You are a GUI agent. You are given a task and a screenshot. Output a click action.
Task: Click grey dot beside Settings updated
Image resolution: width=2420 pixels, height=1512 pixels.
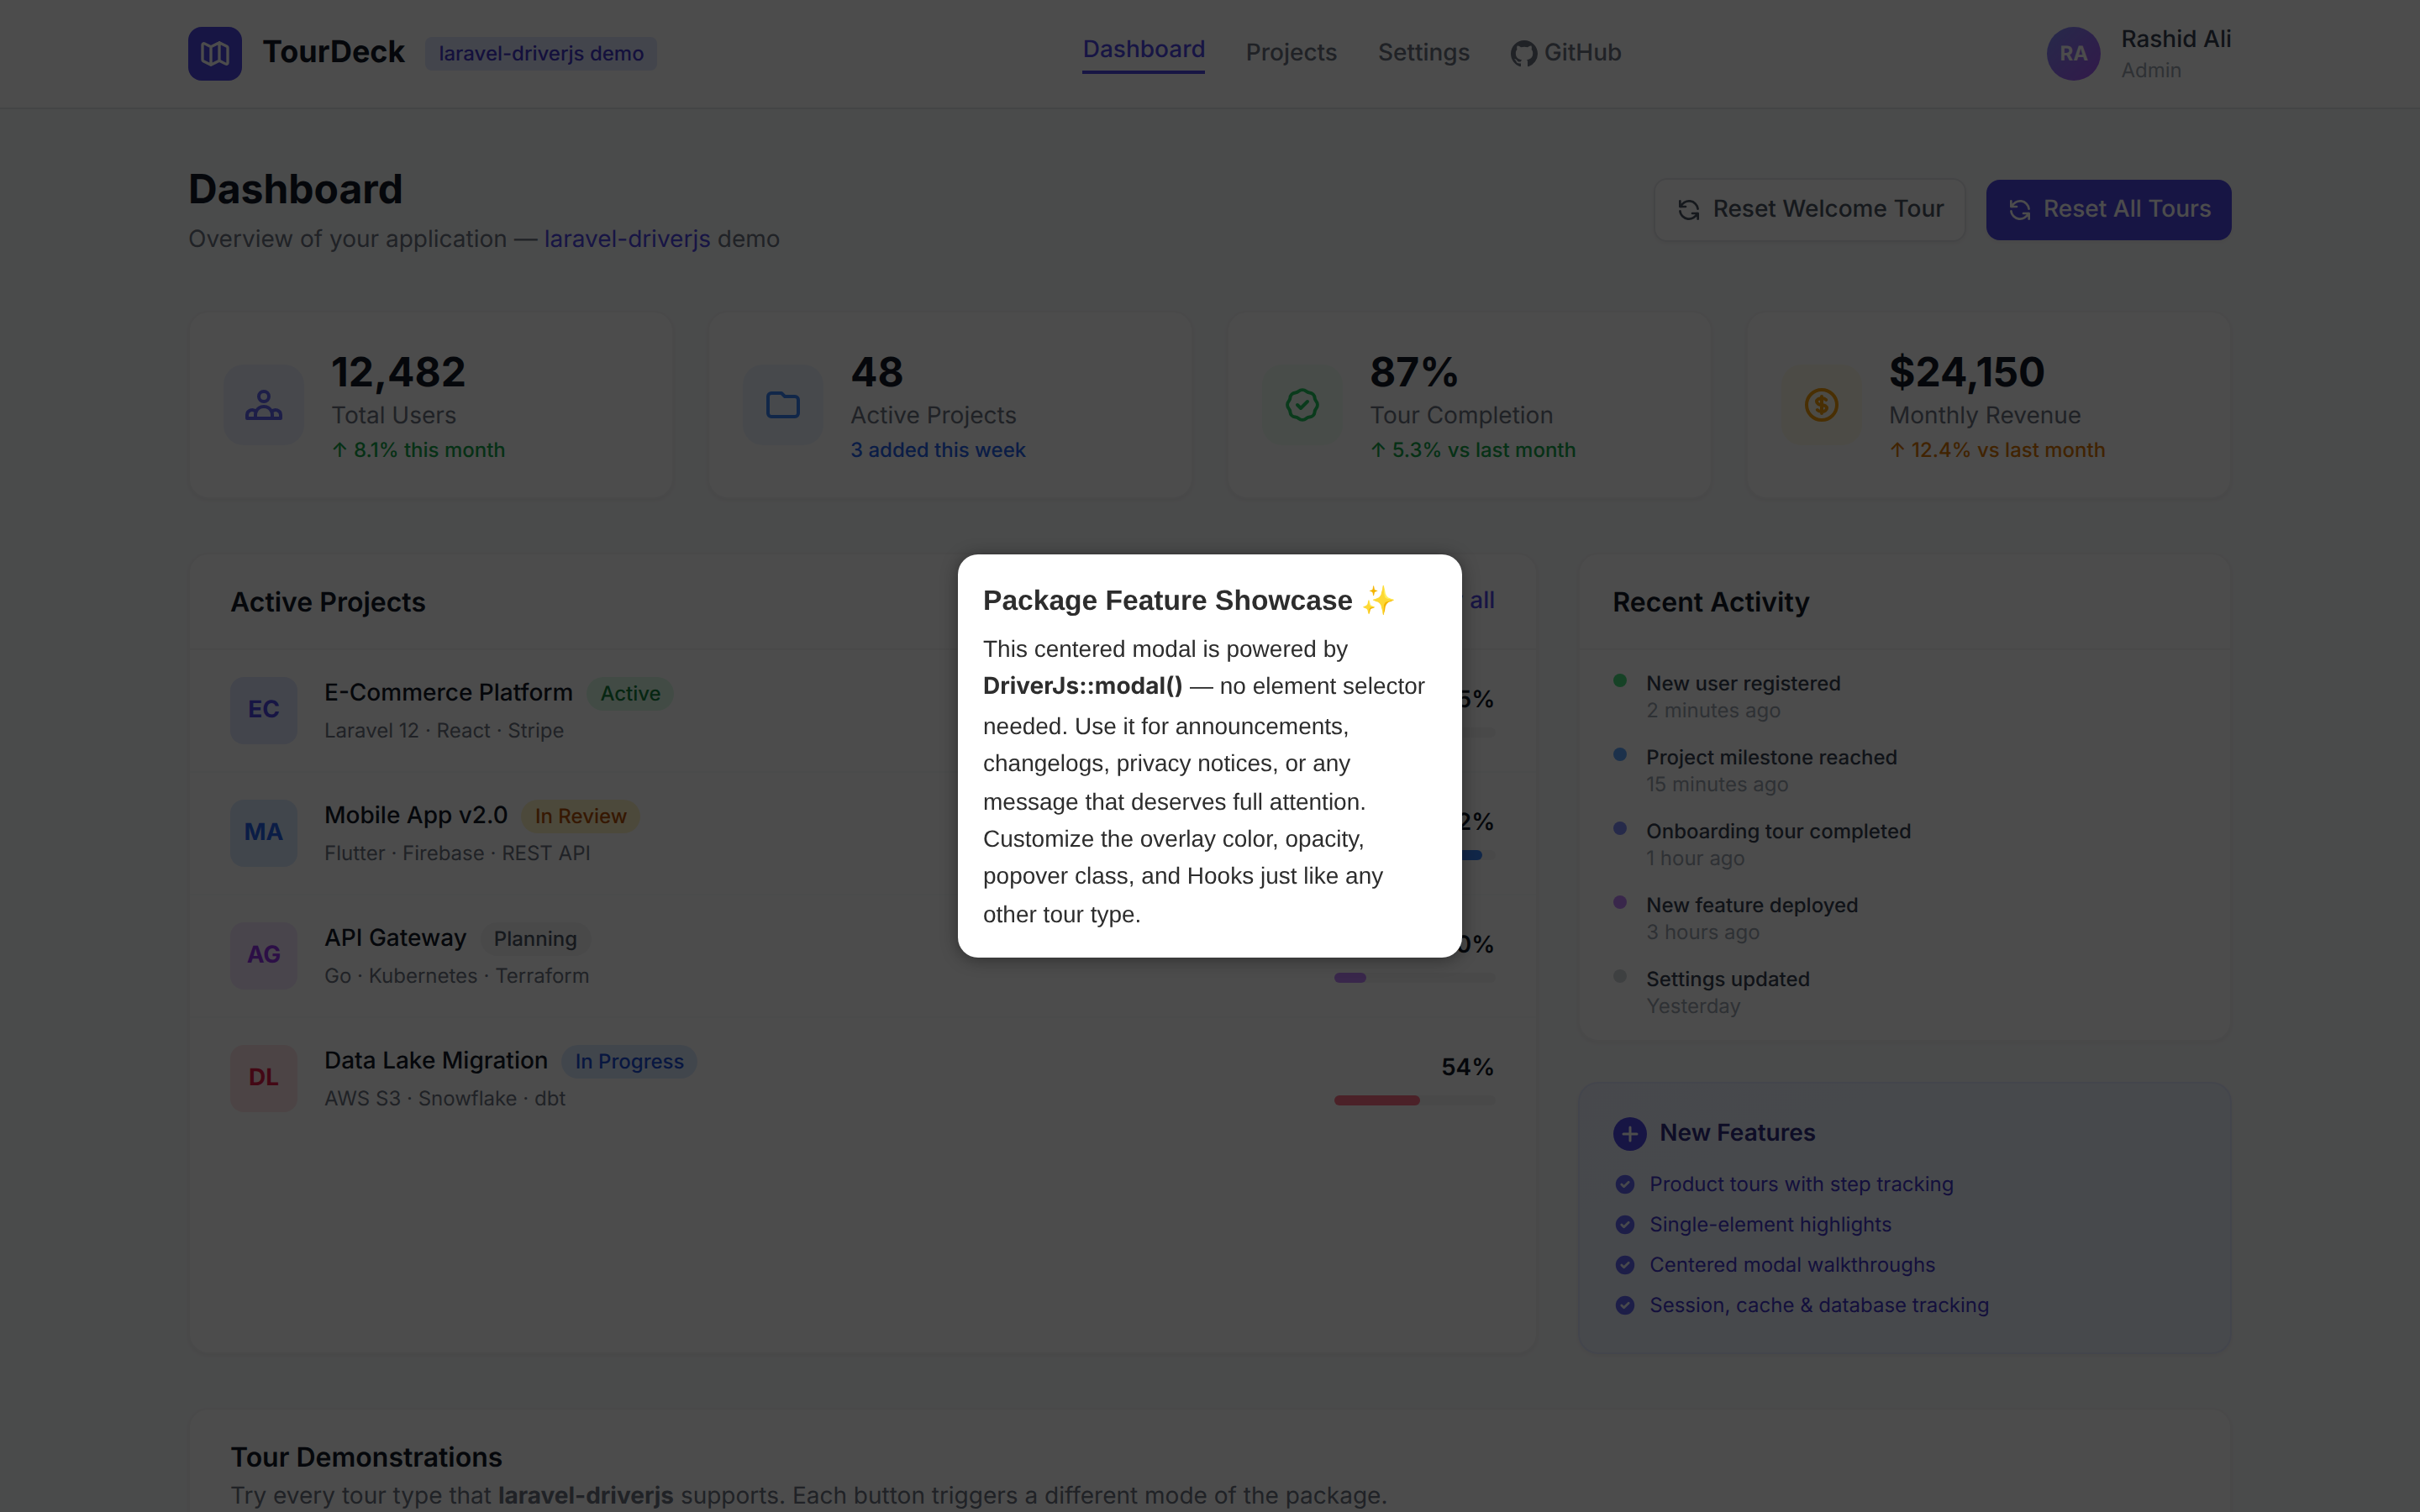pyautogui.click(x=1620, y=977)
